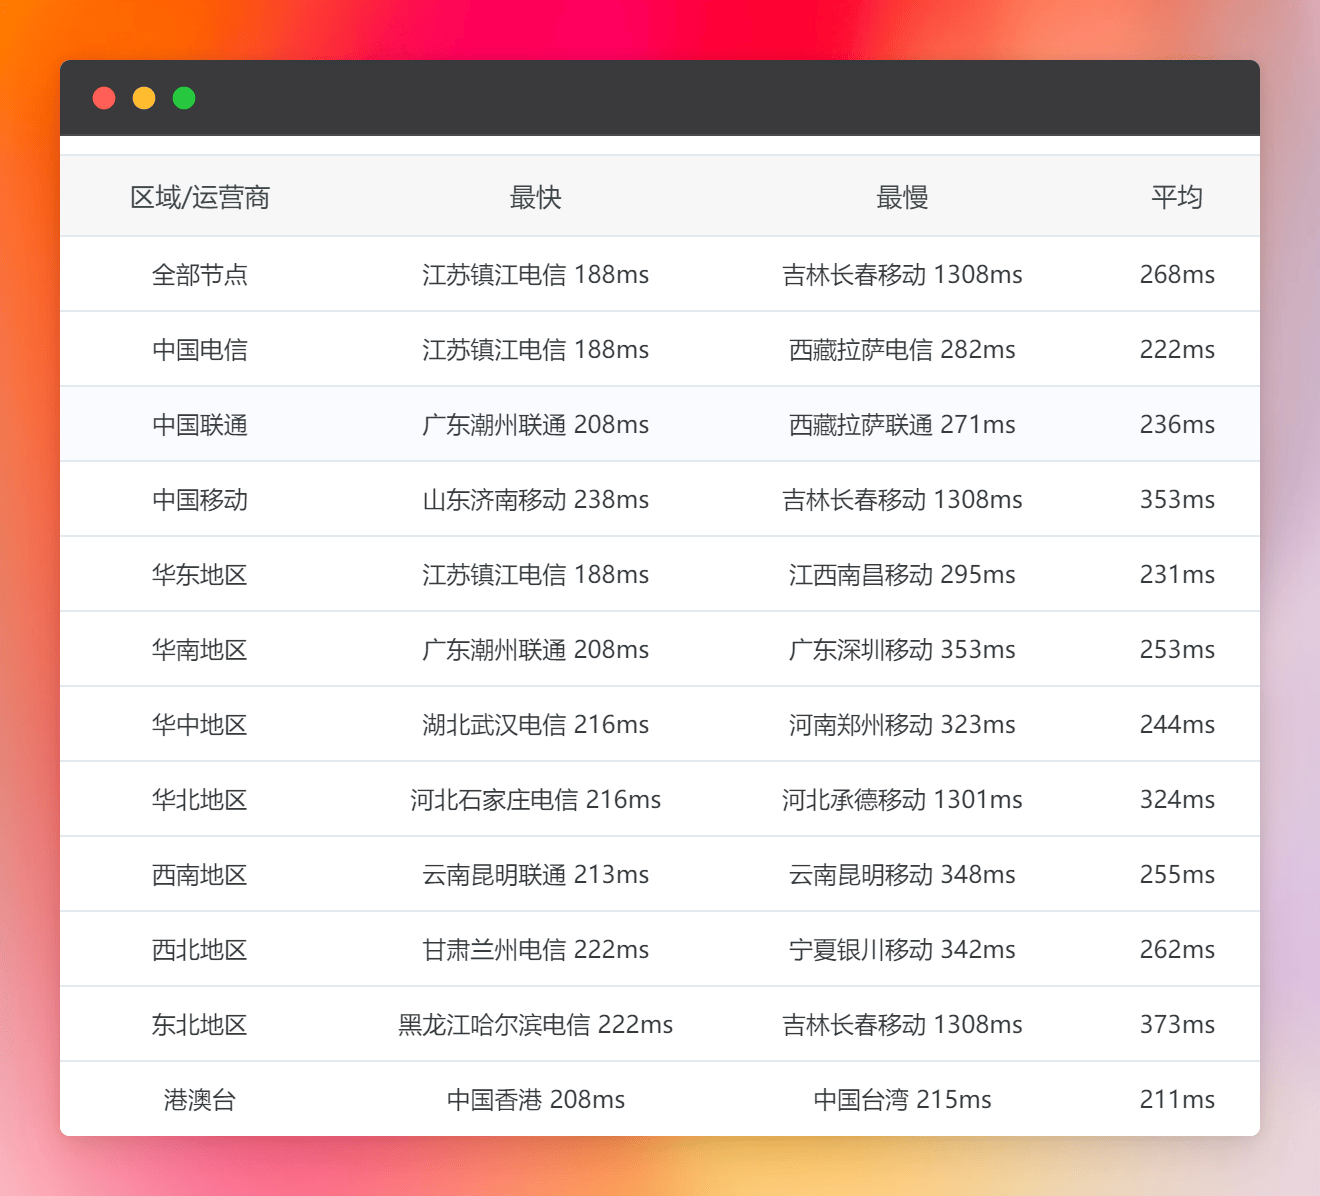Select the '222ms' average value
Screen dimensions: 1320x1196
1177,349
